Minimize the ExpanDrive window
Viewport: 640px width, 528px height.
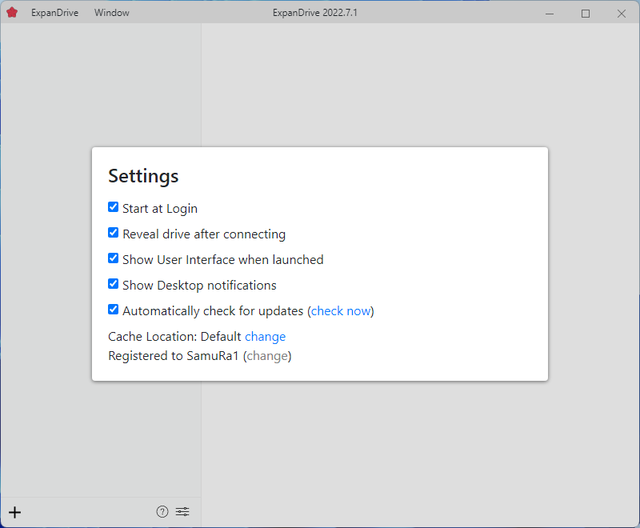pos(550,13)
